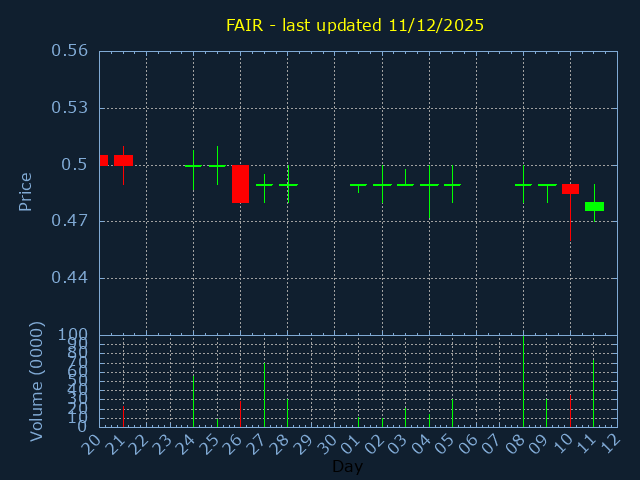Click the green volume bar on day 05
This screenshot has height=480, width=640.
point(452,413)
